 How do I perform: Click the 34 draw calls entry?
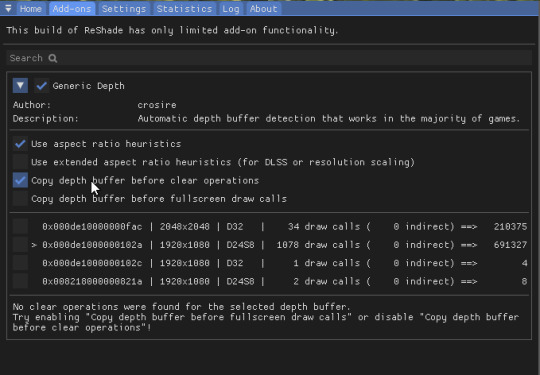click(x=324, y=227)
